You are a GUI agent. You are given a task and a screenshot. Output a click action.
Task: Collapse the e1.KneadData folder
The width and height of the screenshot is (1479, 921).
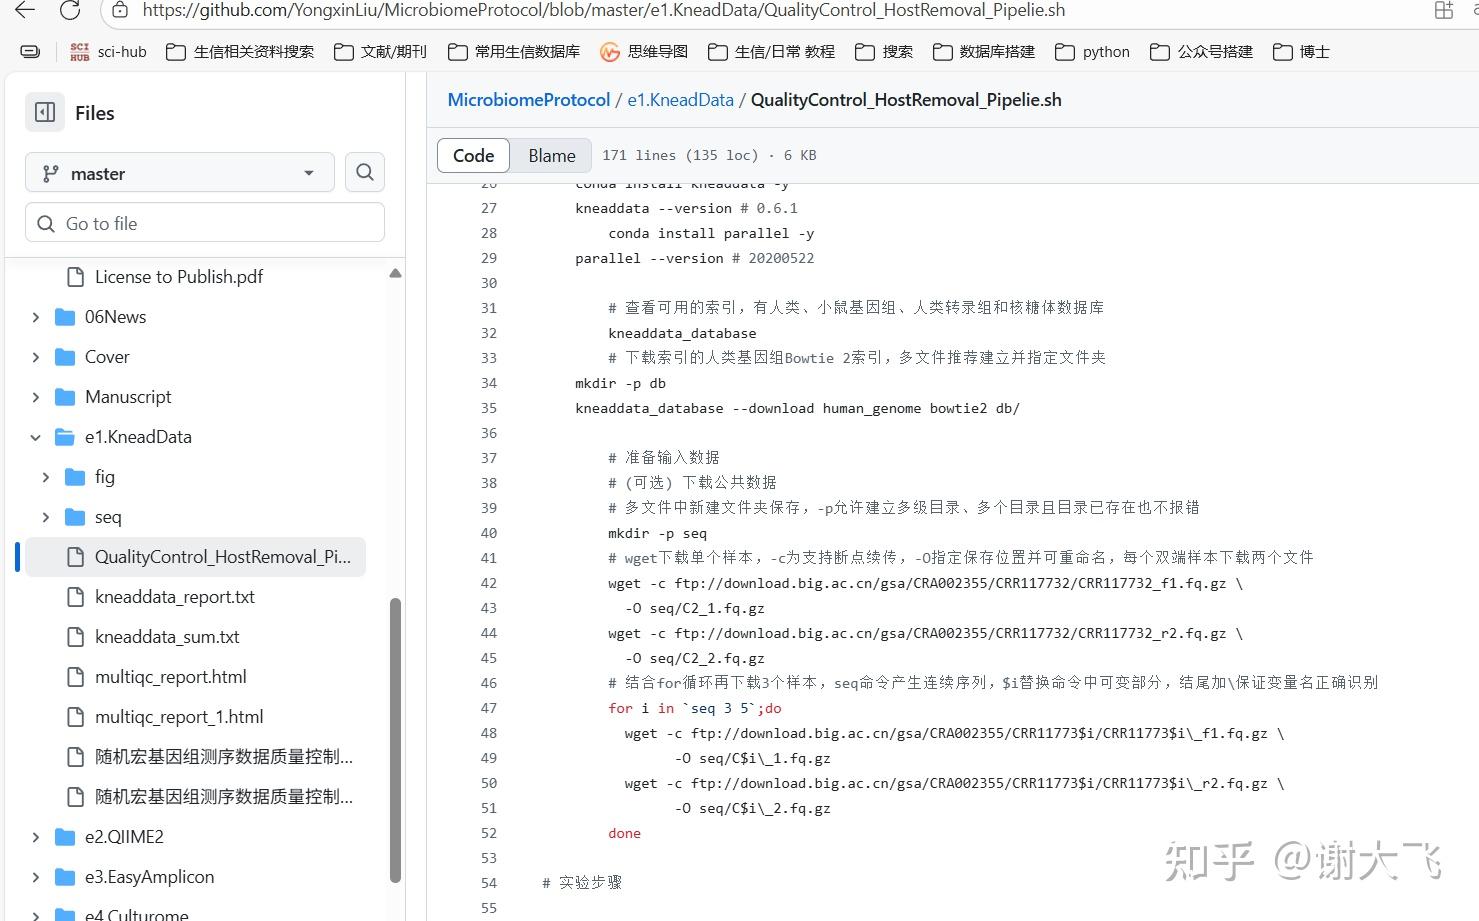35,436
